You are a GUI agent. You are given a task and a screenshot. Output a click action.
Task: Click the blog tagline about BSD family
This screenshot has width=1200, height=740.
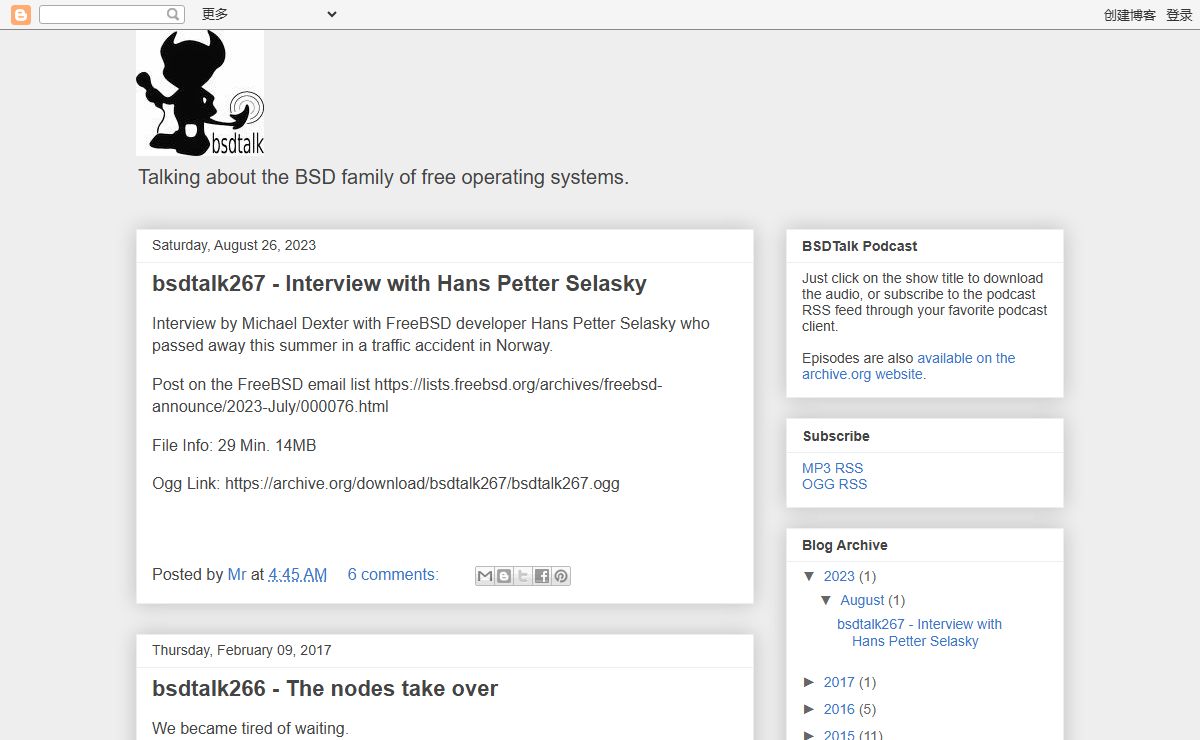point(384,177)
